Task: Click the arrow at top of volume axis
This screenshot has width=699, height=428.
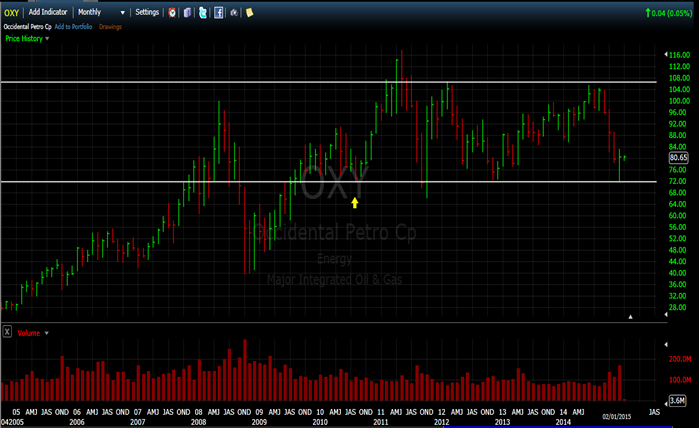Action: coord(666,344)
